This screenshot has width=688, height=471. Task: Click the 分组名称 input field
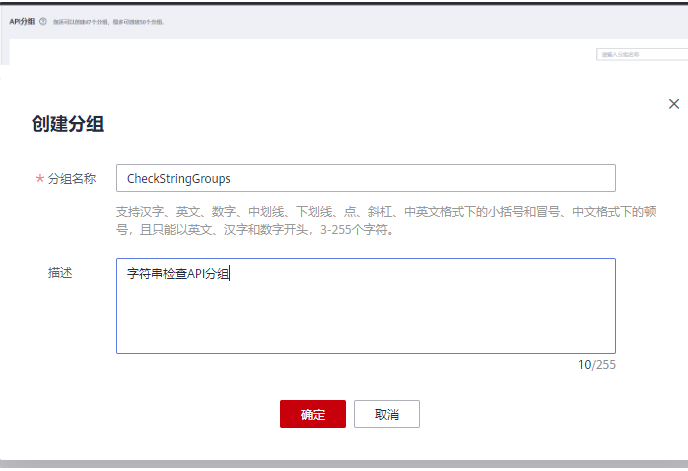(366, 178)
